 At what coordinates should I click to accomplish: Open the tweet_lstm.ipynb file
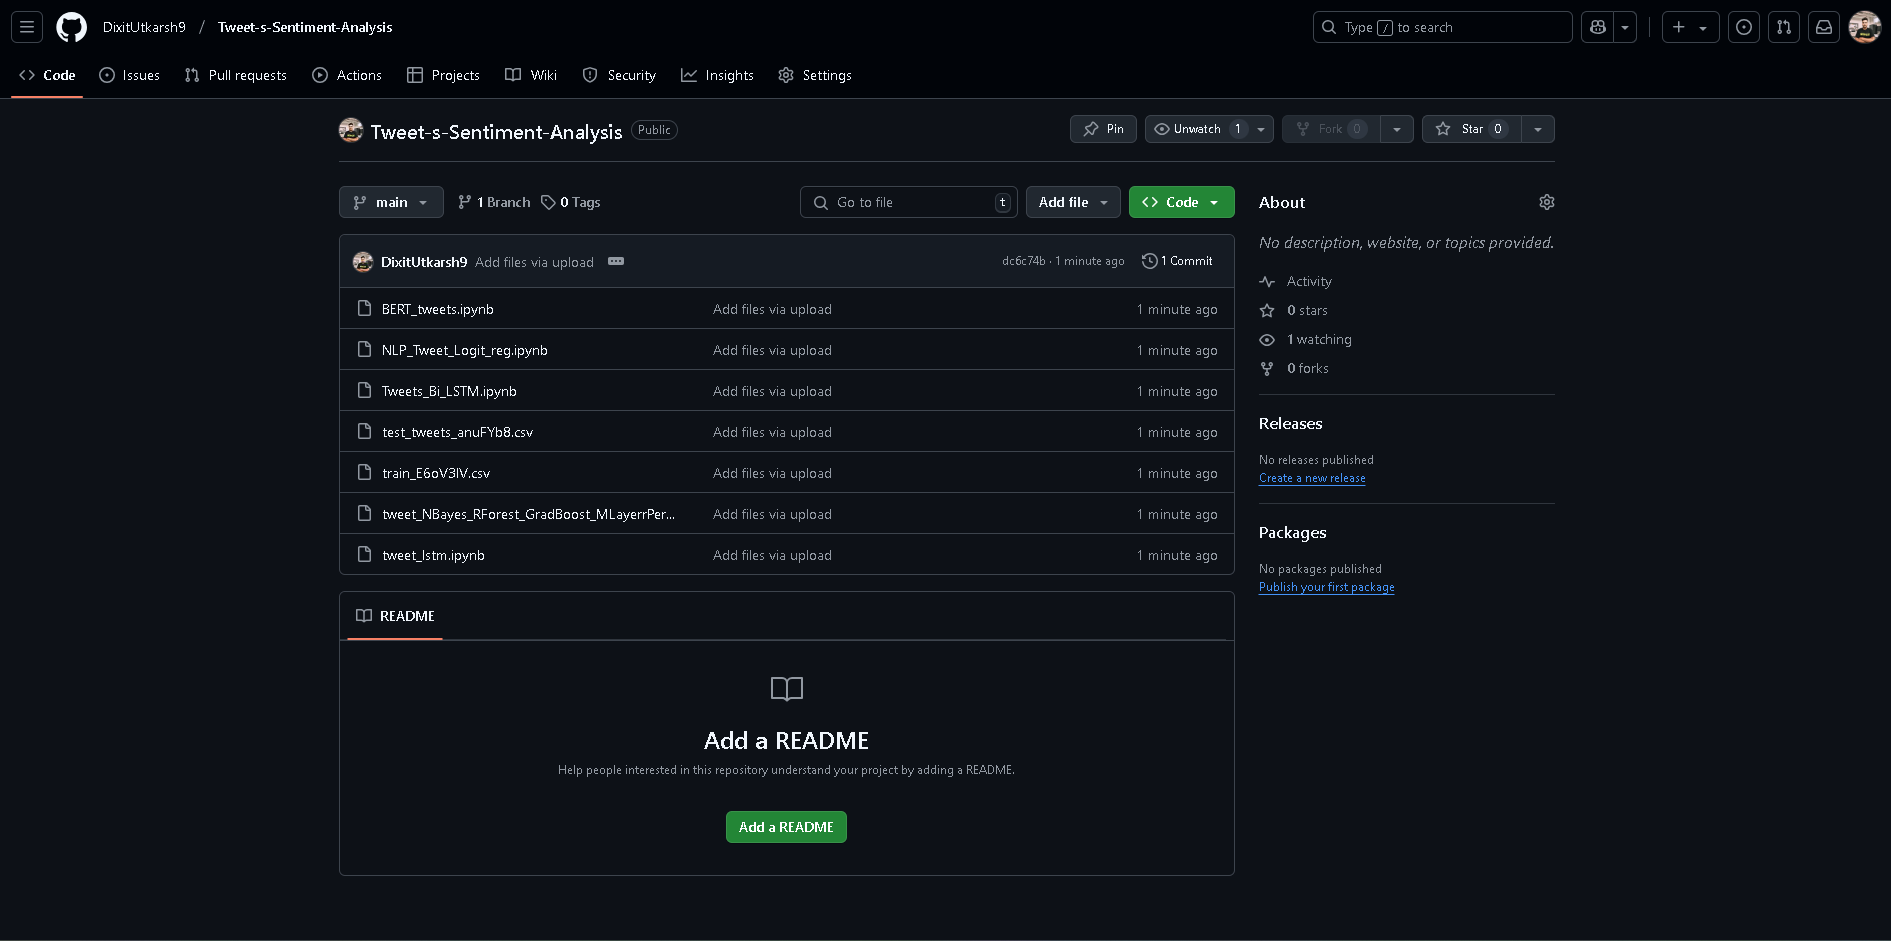click(433, 555)
